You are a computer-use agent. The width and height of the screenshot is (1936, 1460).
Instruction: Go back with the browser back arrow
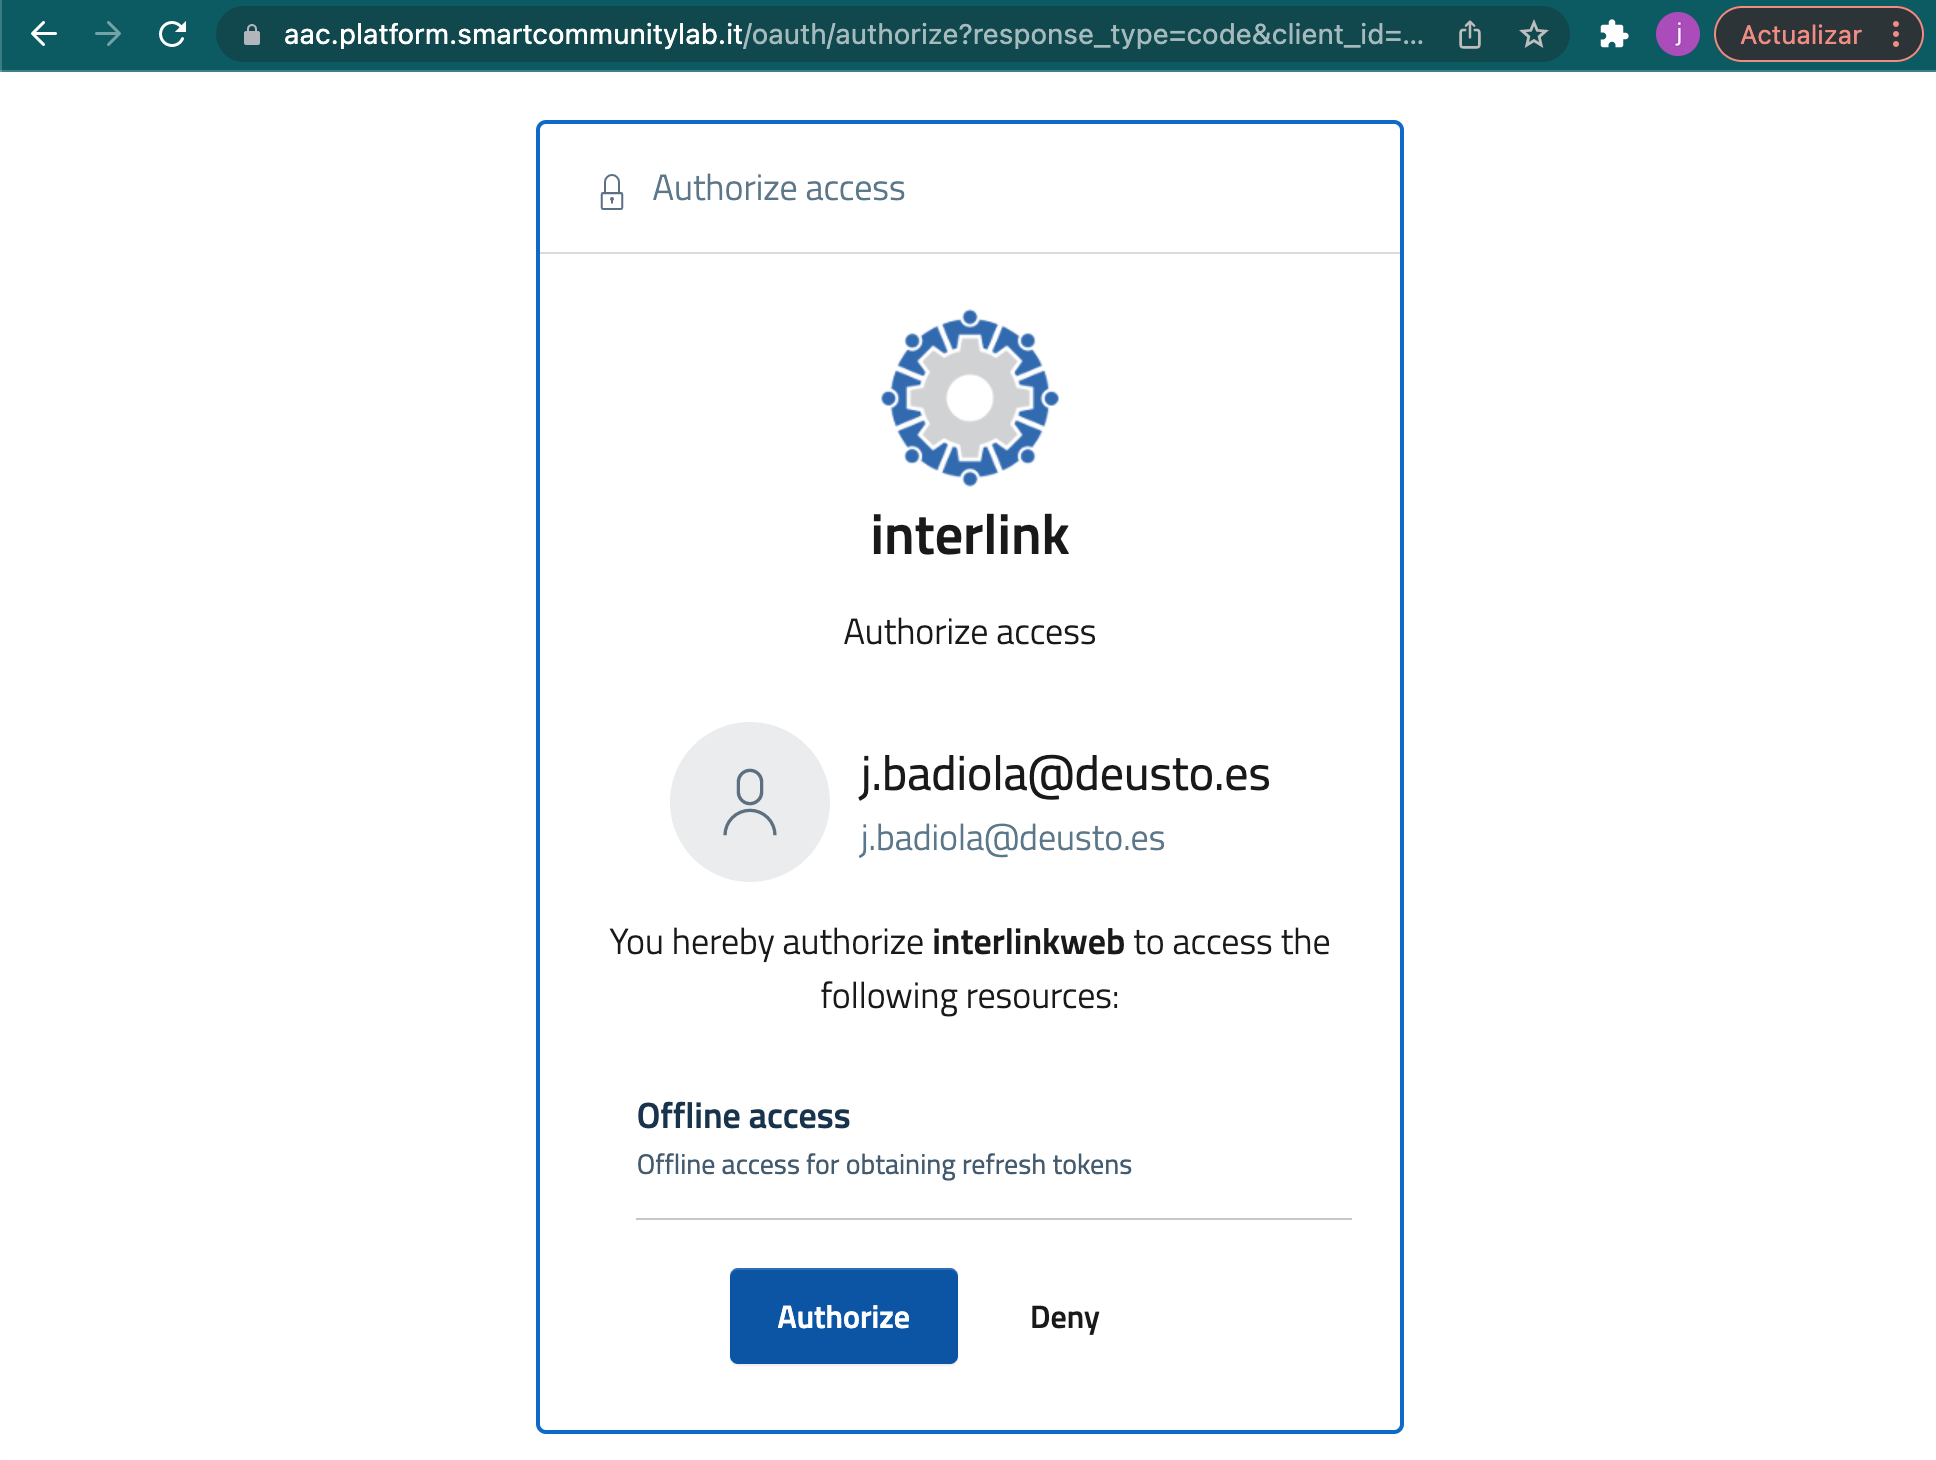(44, 35)
